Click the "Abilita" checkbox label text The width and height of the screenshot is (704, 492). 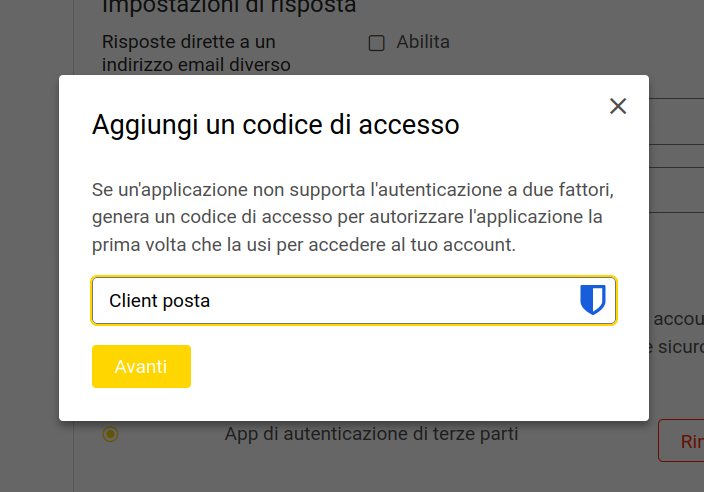click(423, 42)
